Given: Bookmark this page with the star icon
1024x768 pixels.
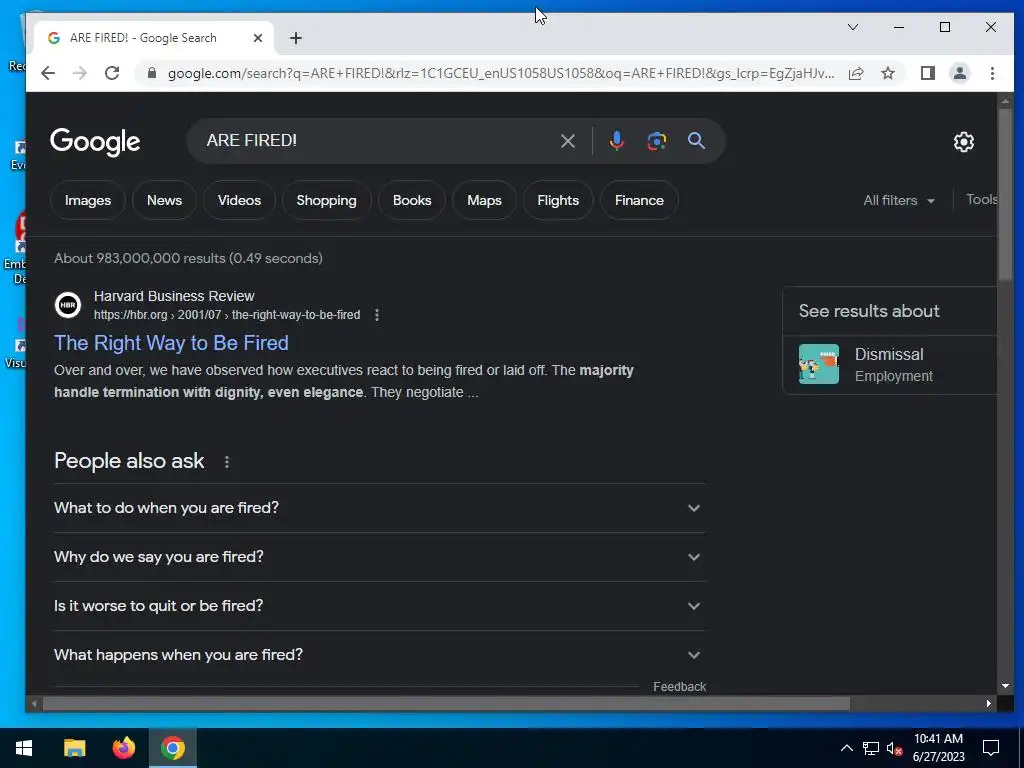Looking at the screenshot, I should (888, 73).
